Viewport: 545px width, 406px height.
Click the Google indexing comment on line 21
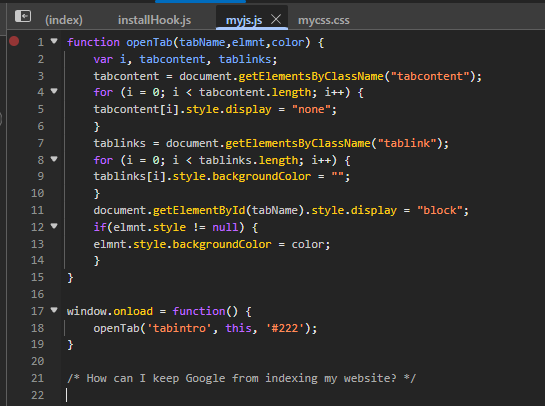[x=241, y=378]
